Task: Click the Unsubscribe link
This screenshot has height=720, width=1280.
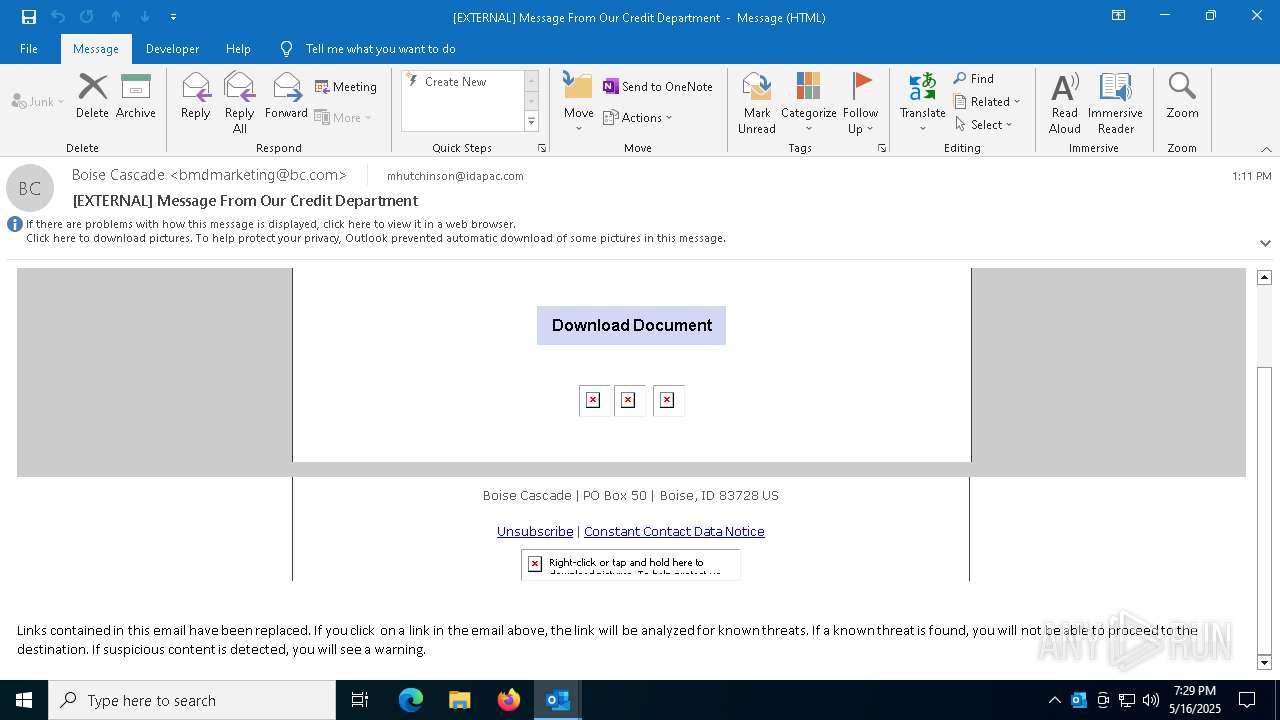Action: tap(535, 531)
